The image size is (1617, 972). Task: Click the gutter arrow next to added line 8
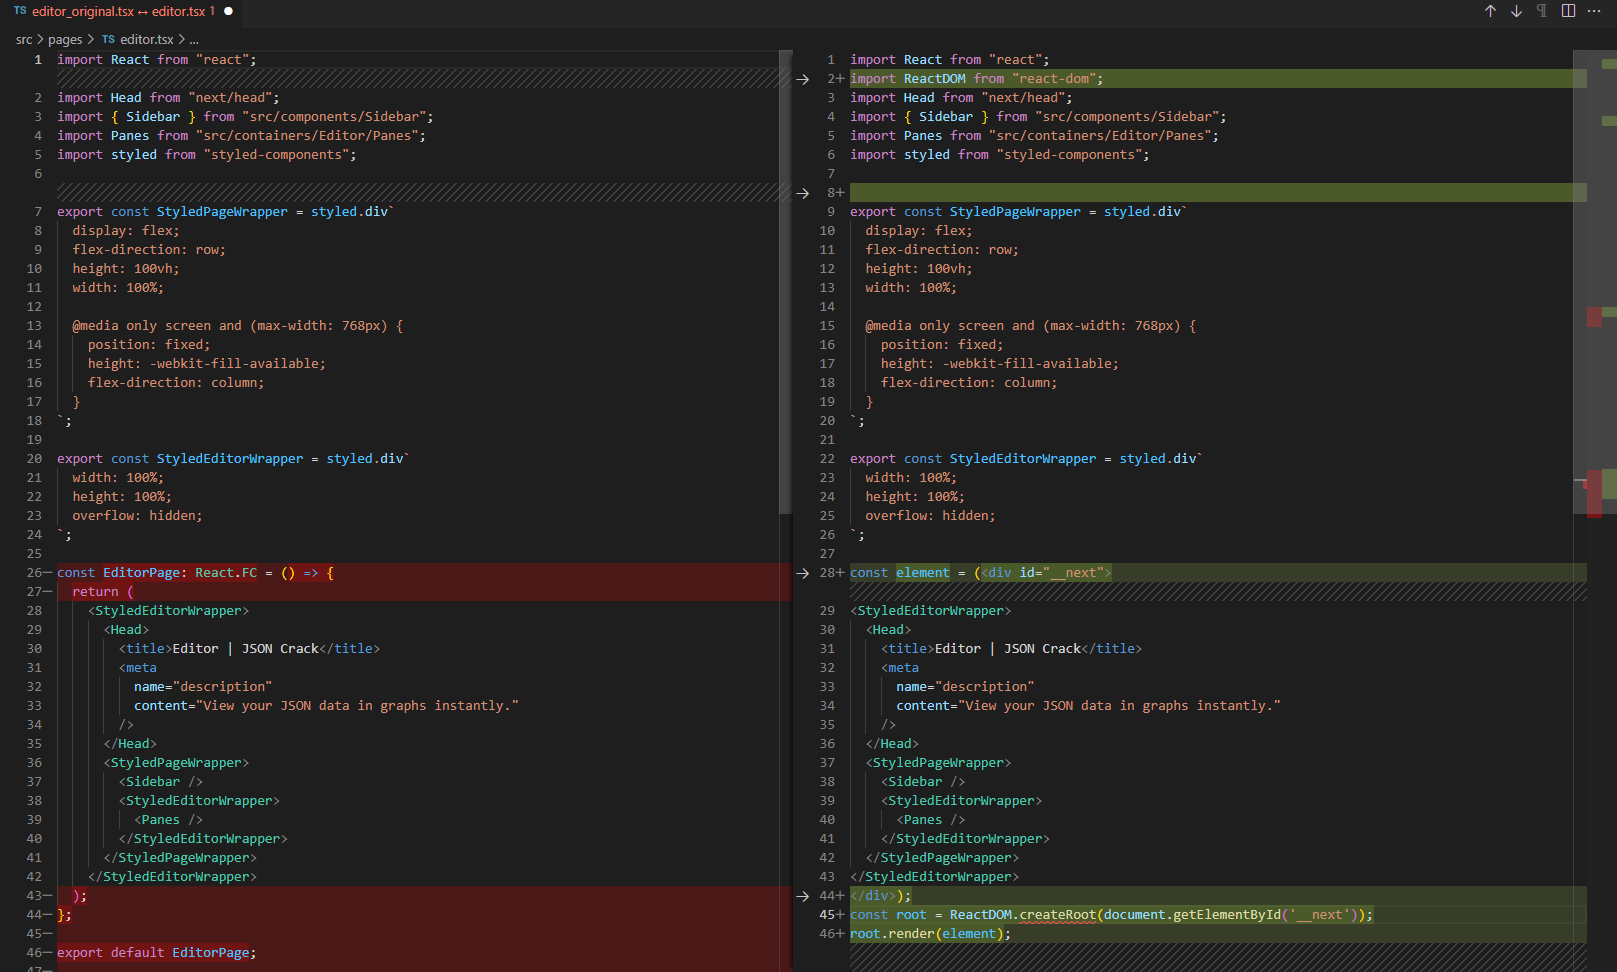(x=804, y=192)
